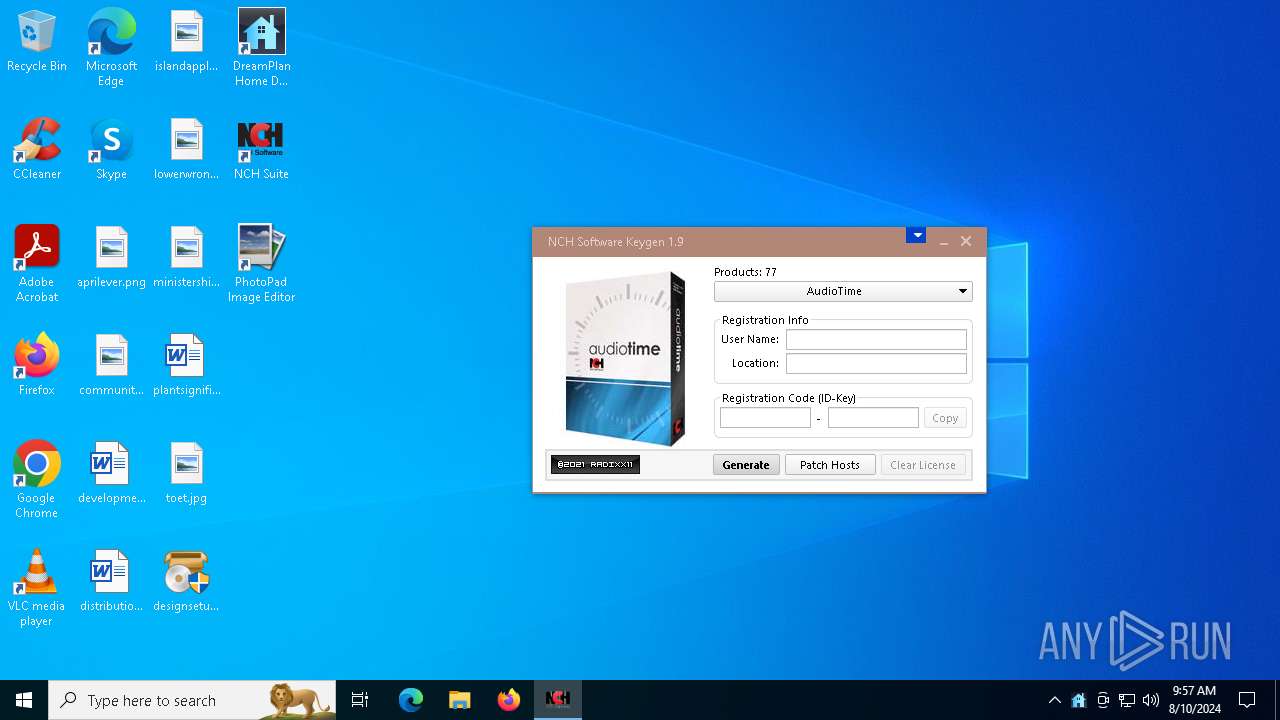Select the communit... image file
1280x720 pixels.
(x=111, y=366)
